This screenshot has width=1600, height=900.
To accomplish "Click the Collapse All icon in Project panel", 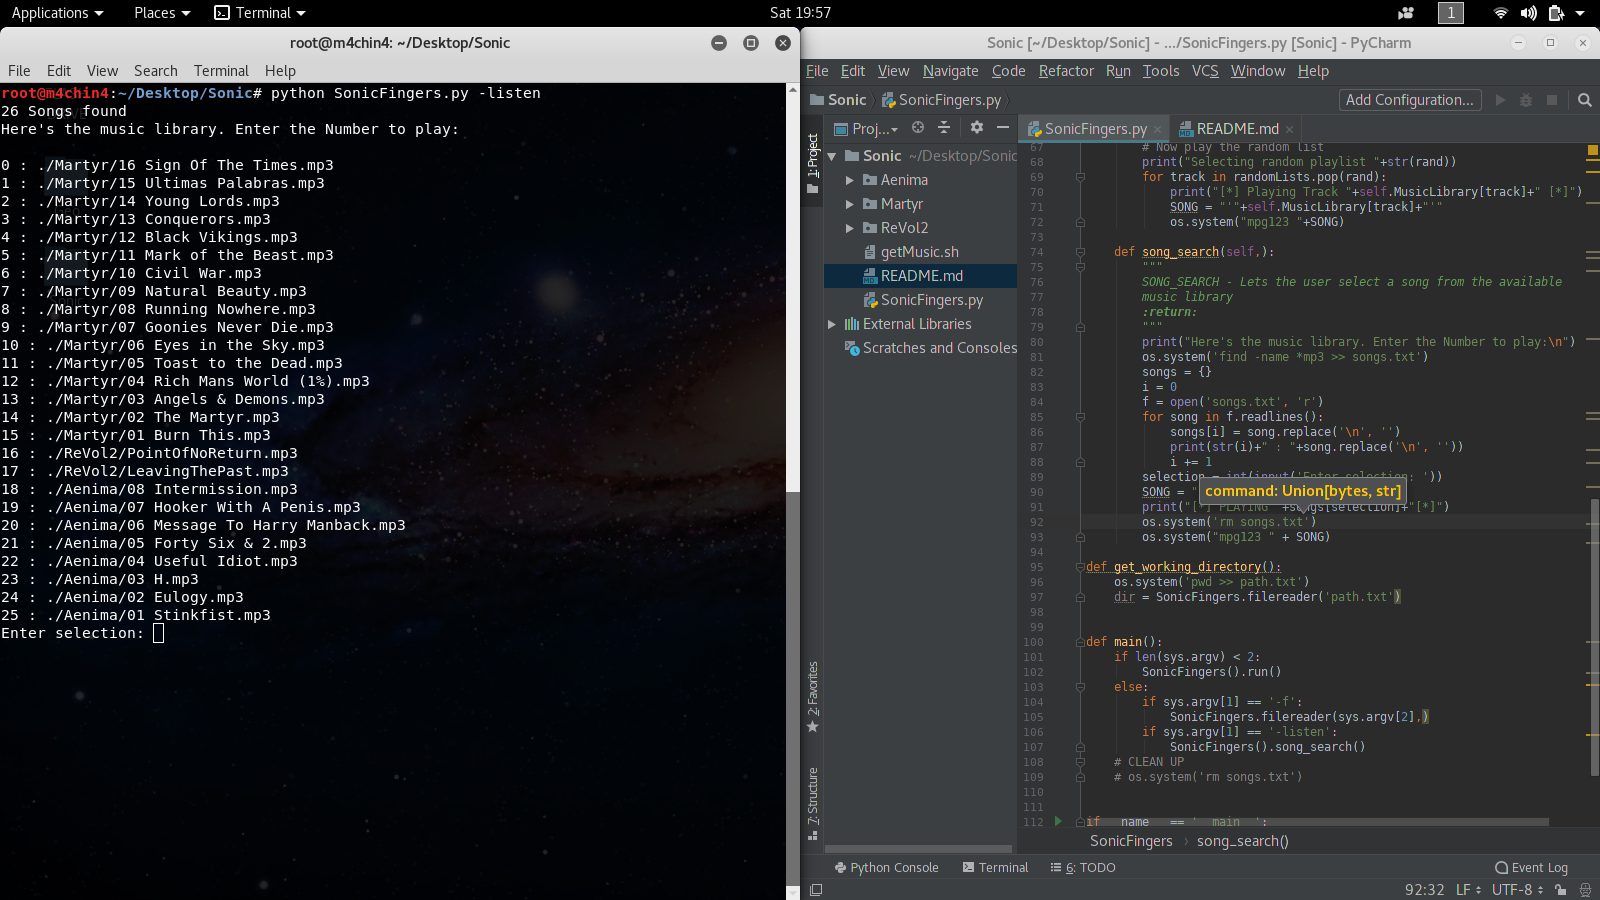I will (x=944, y=127).
